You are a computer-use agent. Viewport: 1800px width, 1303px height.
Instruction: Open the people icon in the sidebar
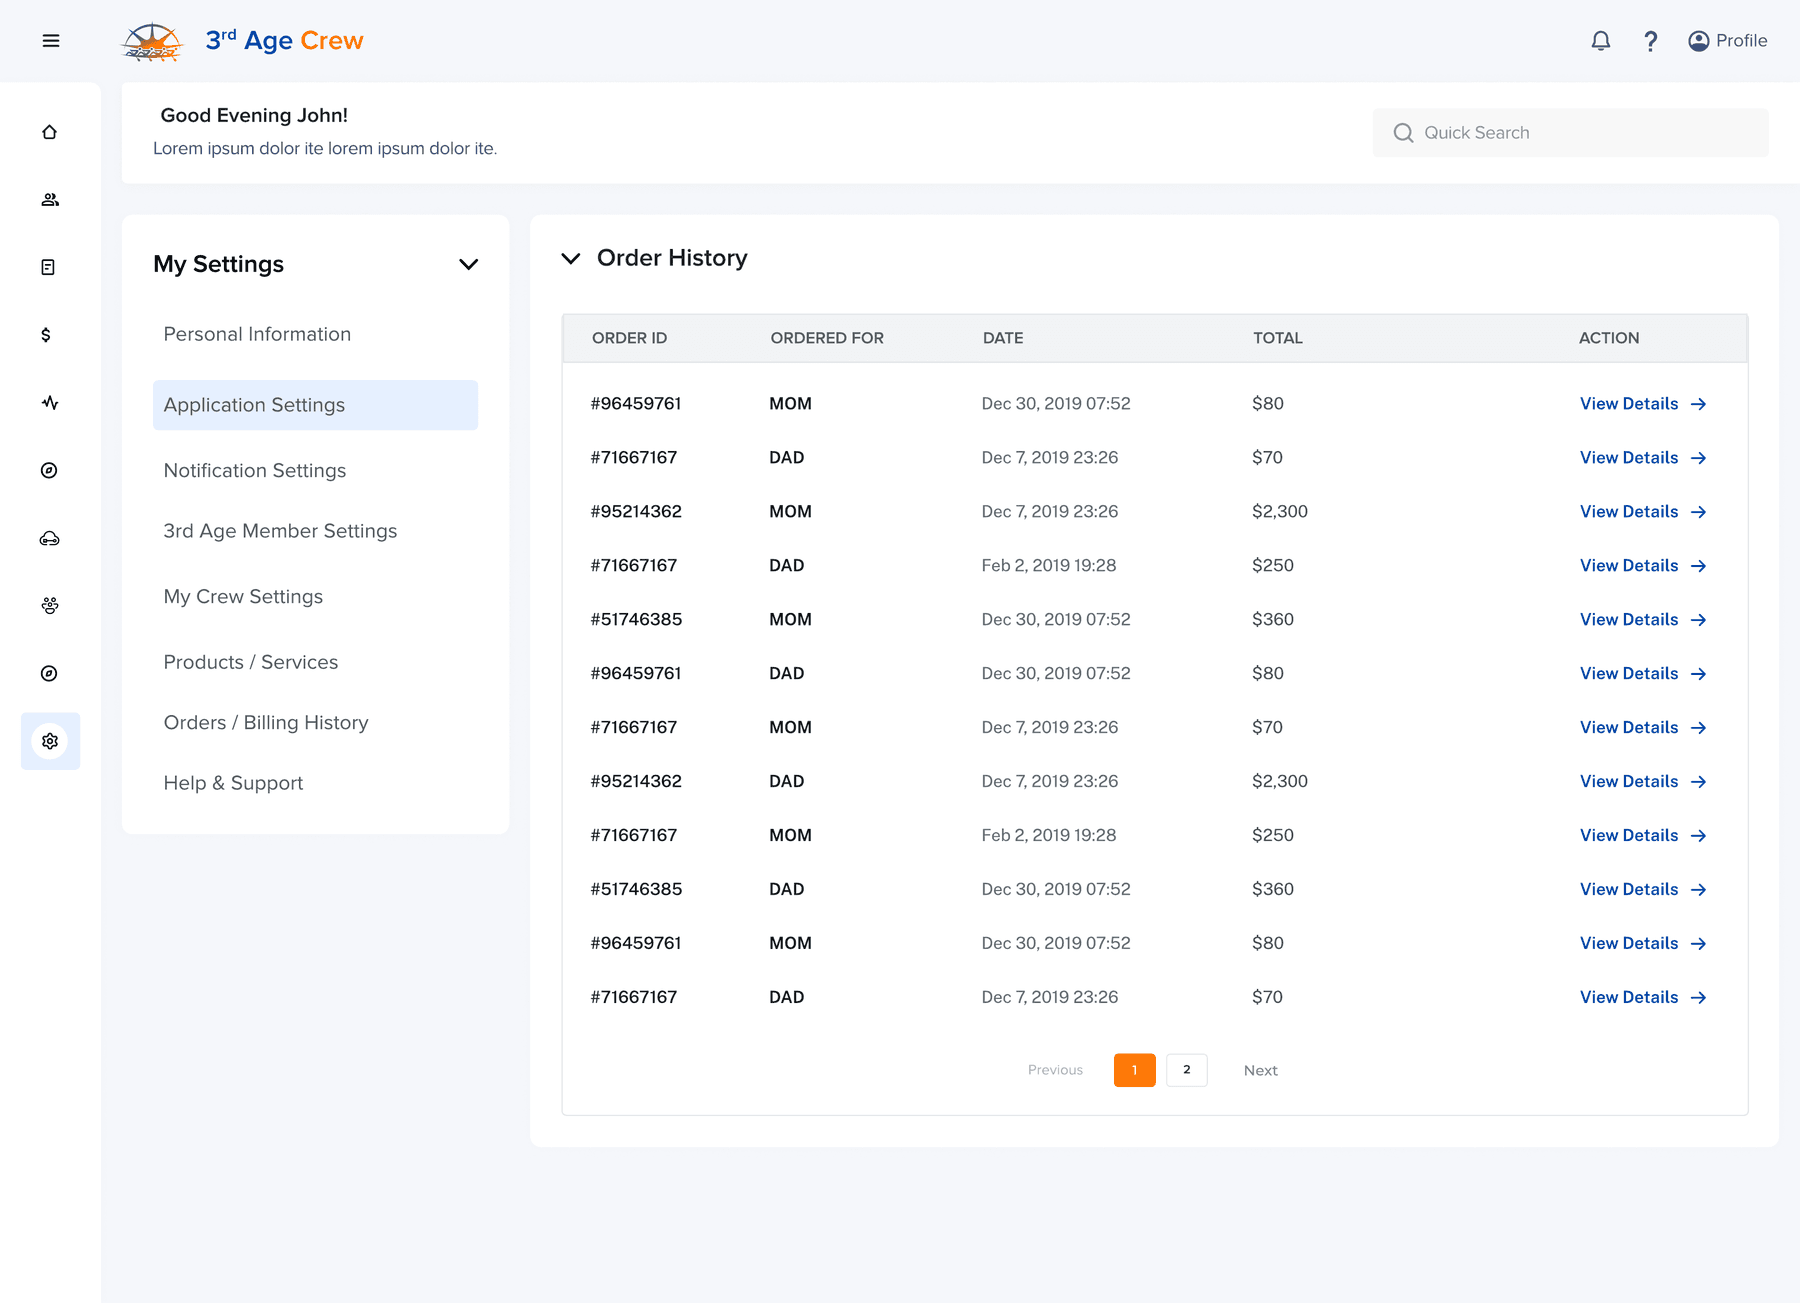pyautogui.click(x=50, y=200)
